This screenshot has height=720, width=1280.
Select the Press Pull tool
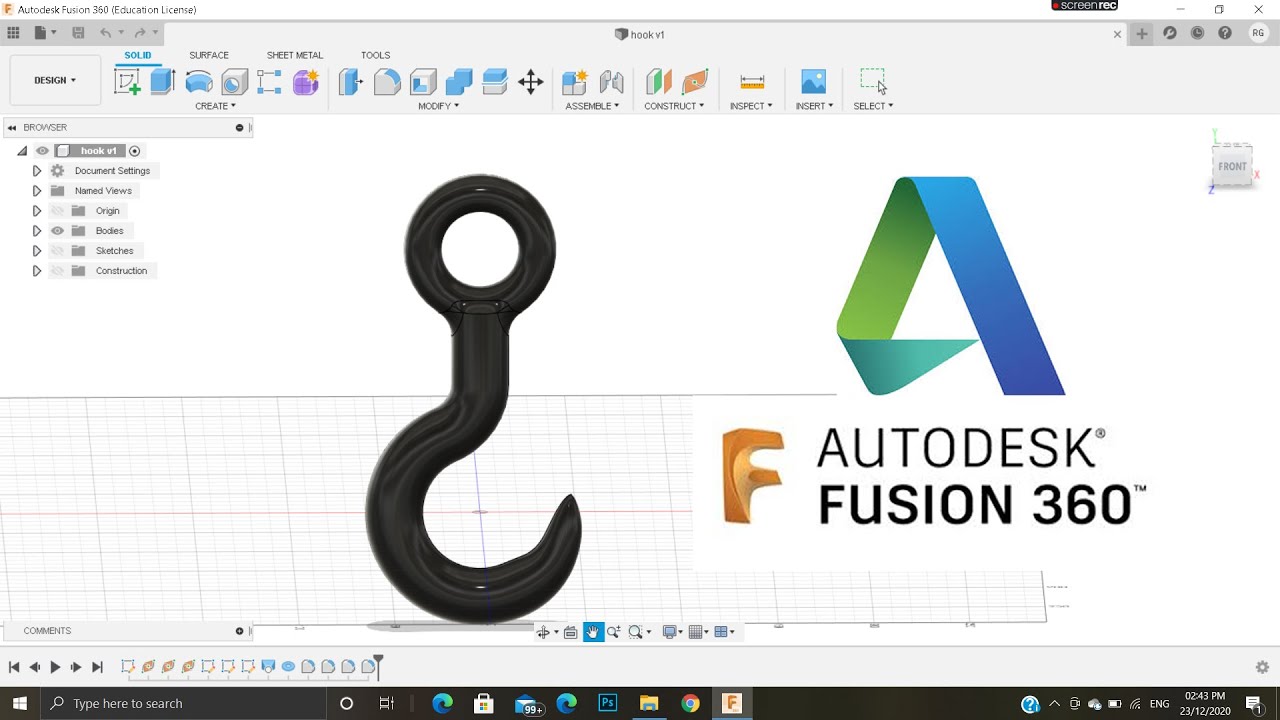coord(351,82)
